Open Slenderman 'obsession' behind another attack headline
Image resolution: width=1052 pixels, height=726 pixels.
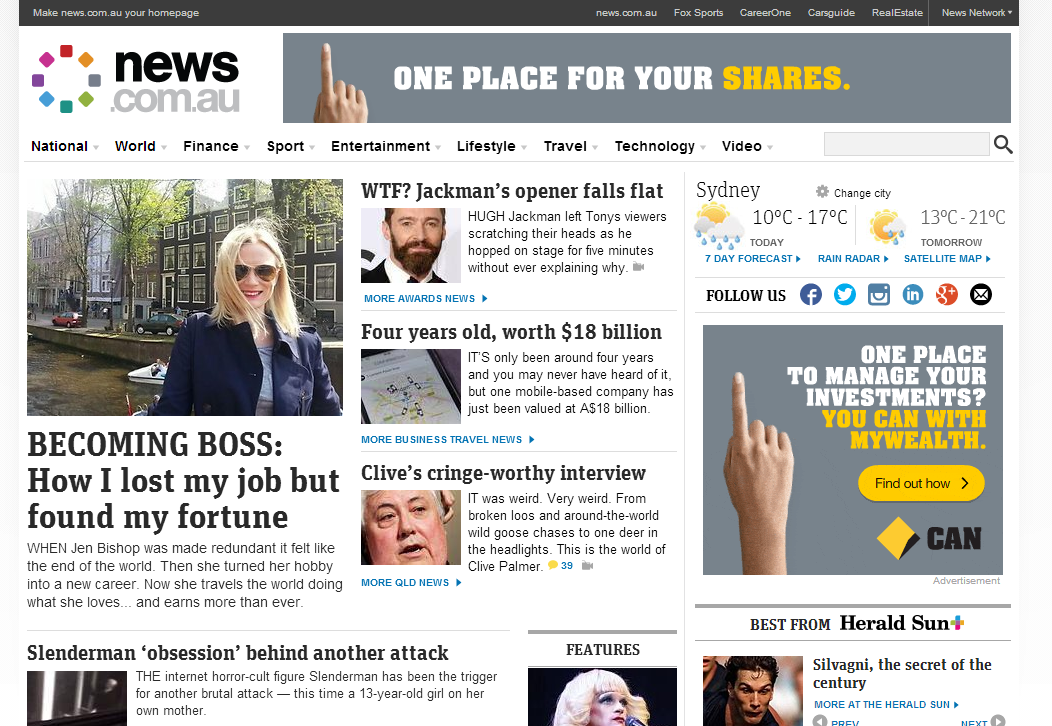point(238,653)
